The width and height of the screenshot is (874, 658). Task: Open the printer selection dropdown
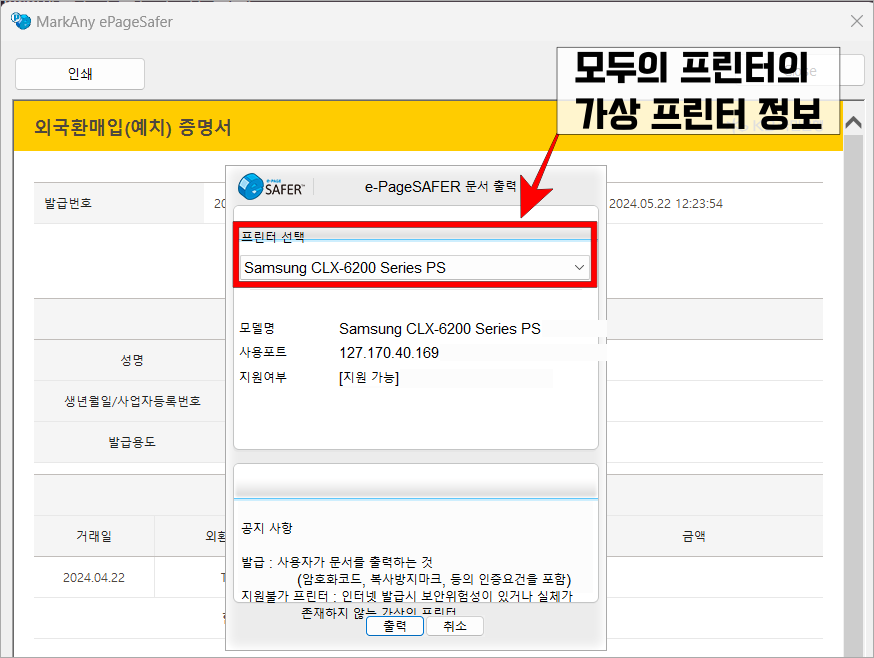click(x=414, y=267)
